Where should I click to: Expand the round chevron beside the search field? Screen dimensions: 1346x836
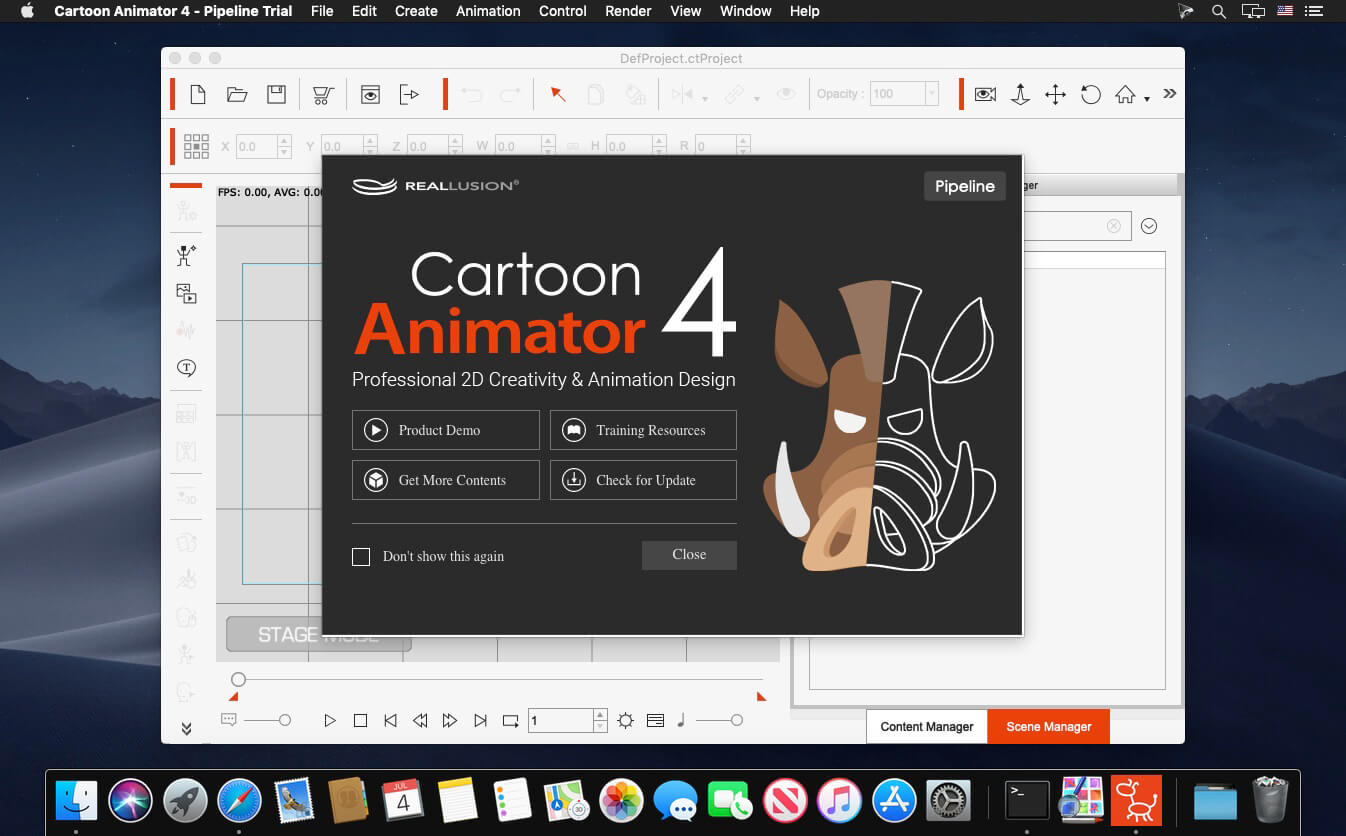pos(1149,226)
